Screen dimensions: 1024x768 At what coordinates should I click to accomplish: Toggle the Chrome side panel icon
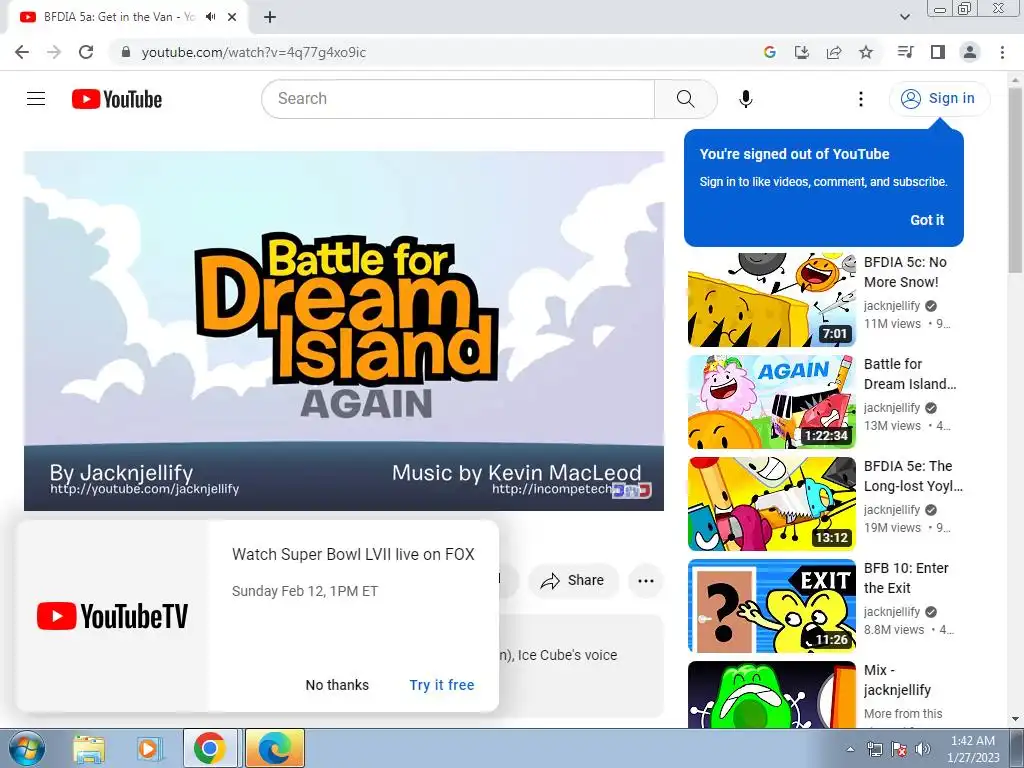(937, 52)
